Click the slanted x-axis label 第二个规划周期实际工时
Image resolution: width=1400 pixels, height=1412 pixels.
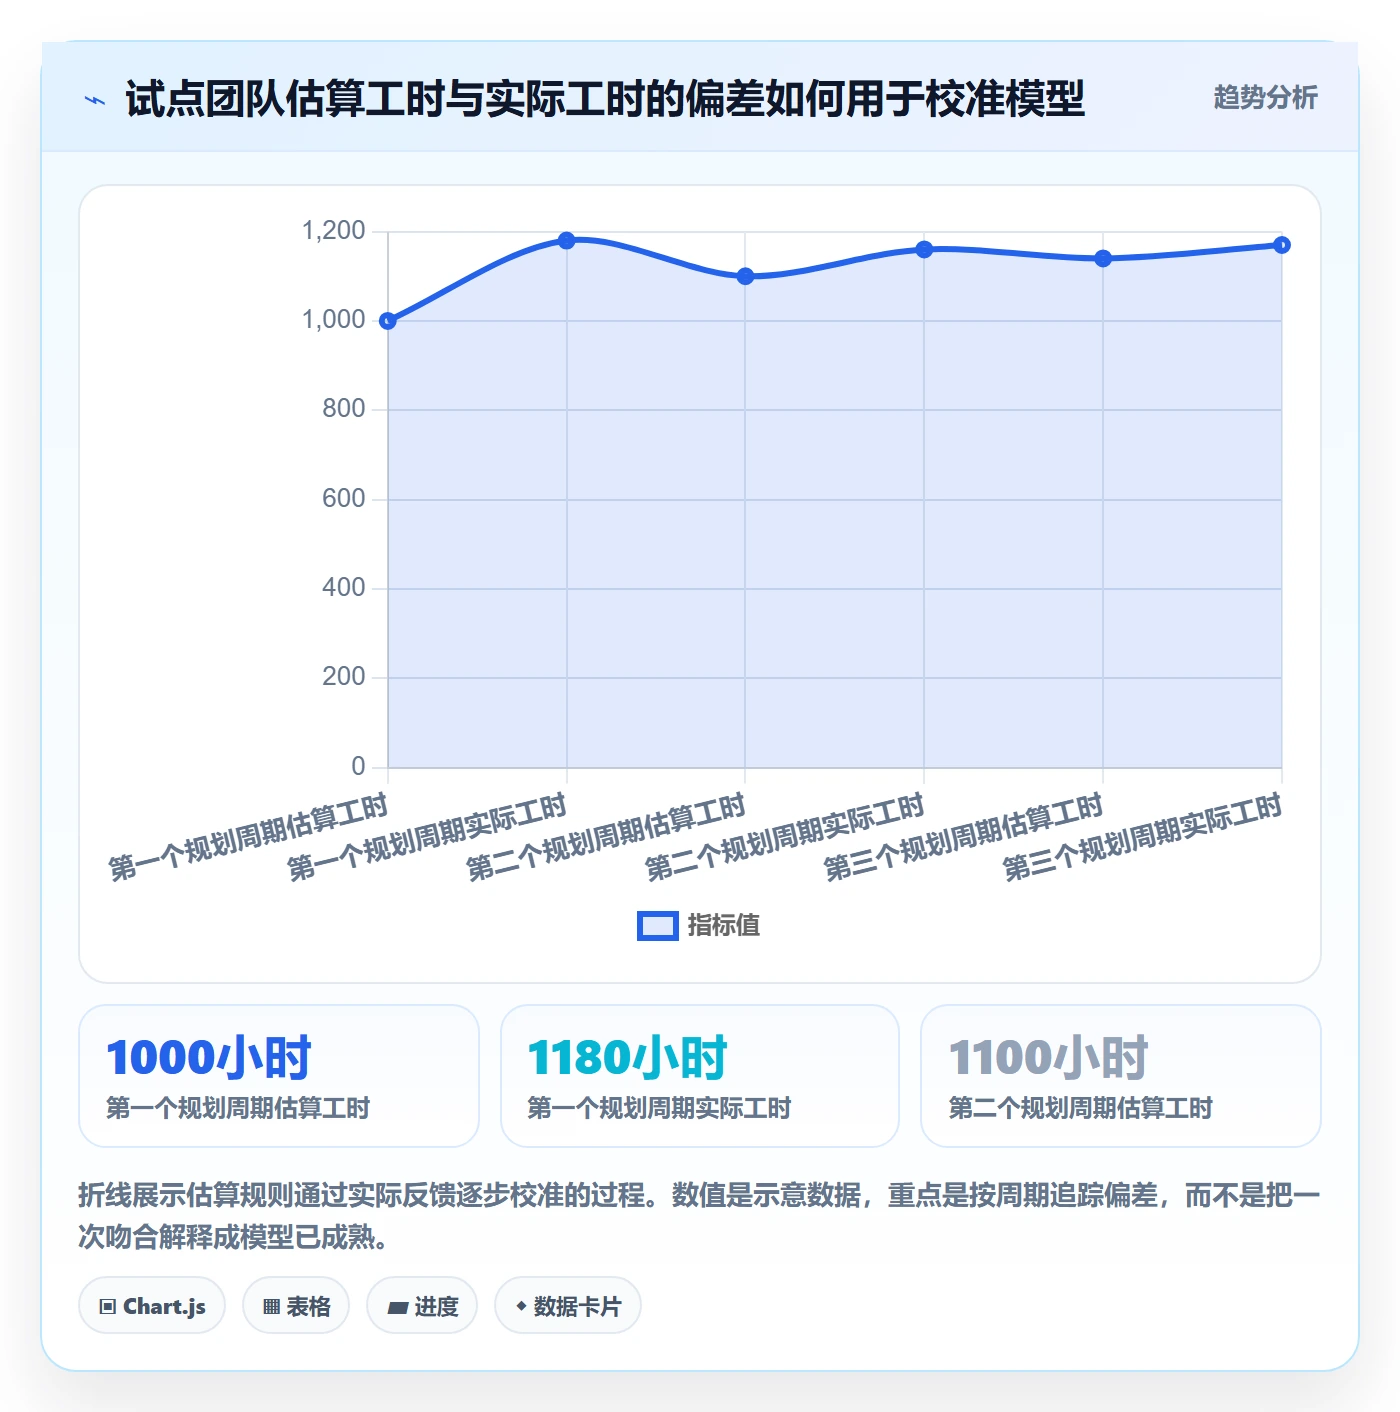(785, 838)
